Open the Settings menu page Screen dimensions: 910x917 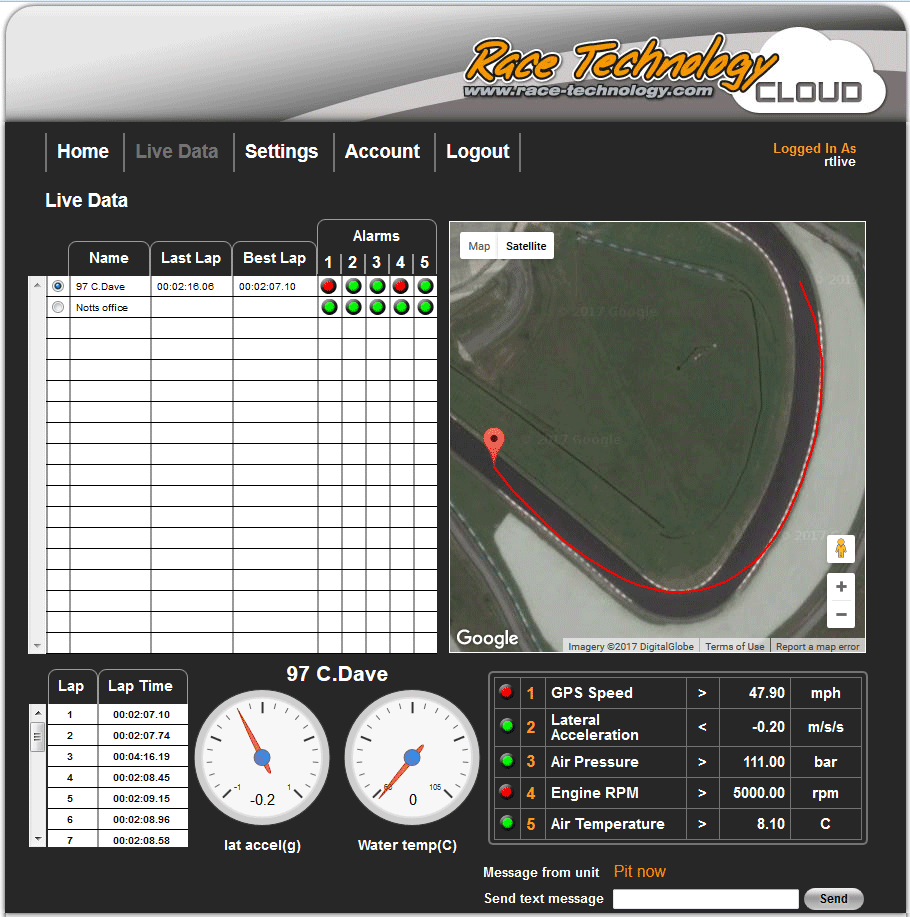coord(281,152)
